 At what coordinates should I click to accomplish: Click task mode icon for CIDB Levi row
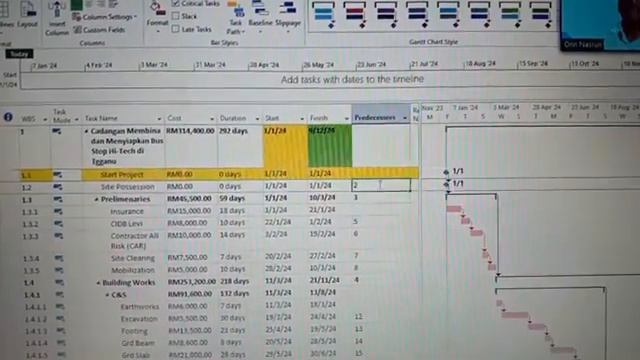pos(58,224)
